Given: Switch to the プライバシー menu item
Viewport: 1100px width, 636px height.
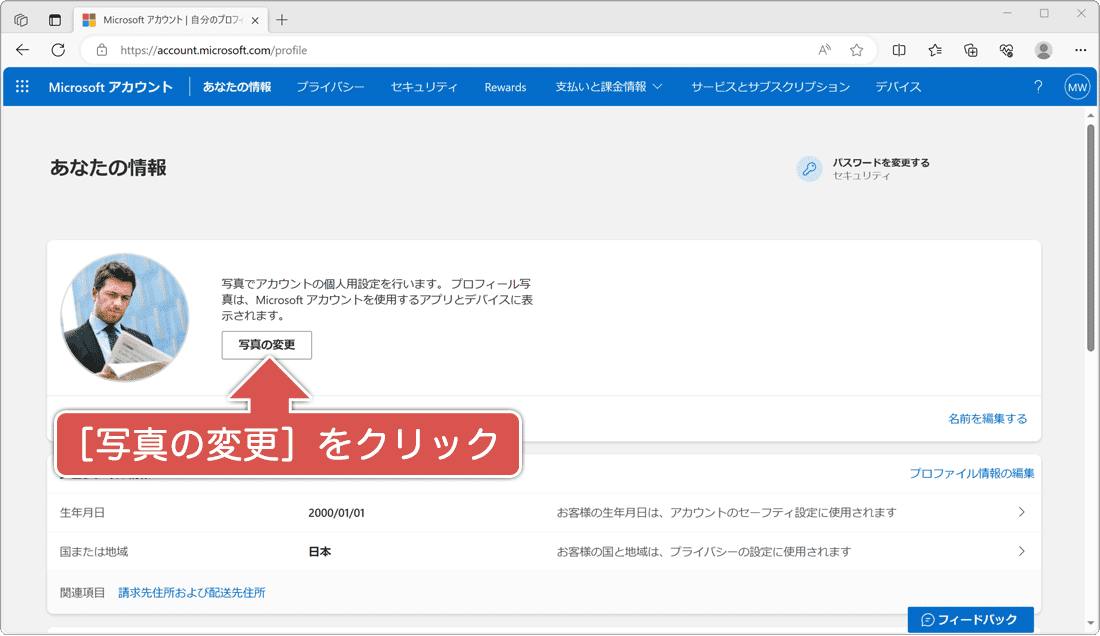Looking at the screenshot, I should [330, 87].
